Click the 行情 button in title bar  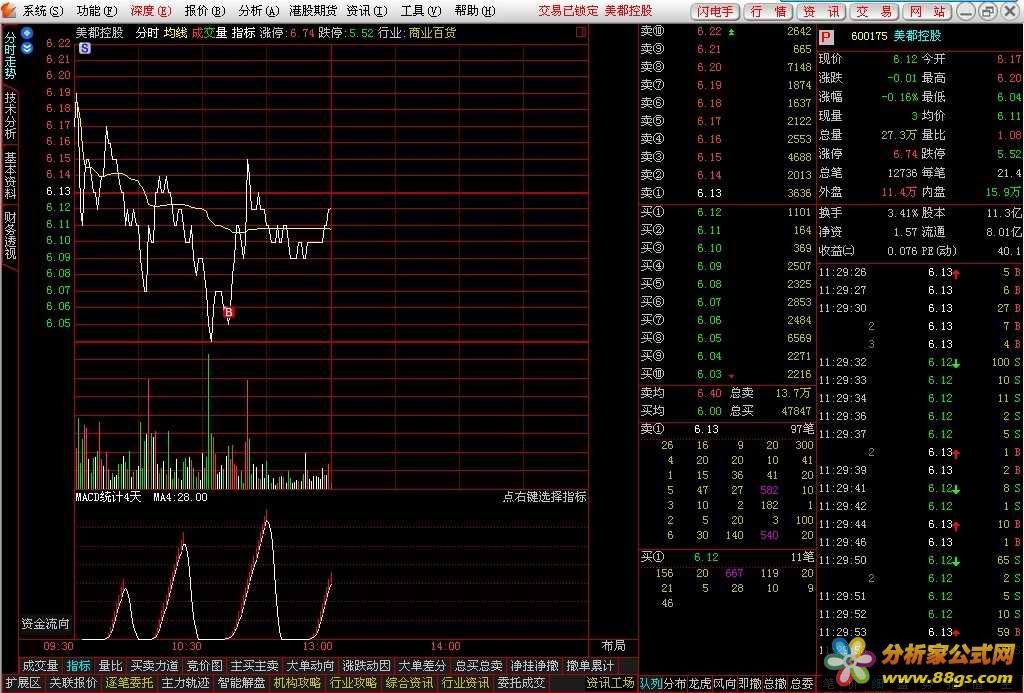[767, 12]
